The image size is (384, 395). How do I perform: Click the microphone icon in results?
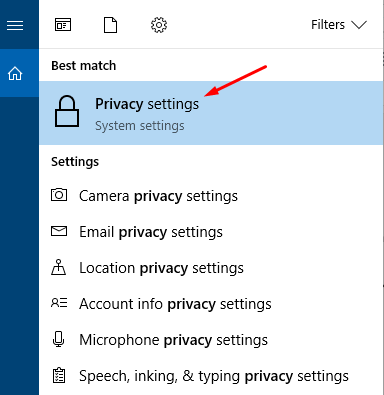[x=59, y=339]
